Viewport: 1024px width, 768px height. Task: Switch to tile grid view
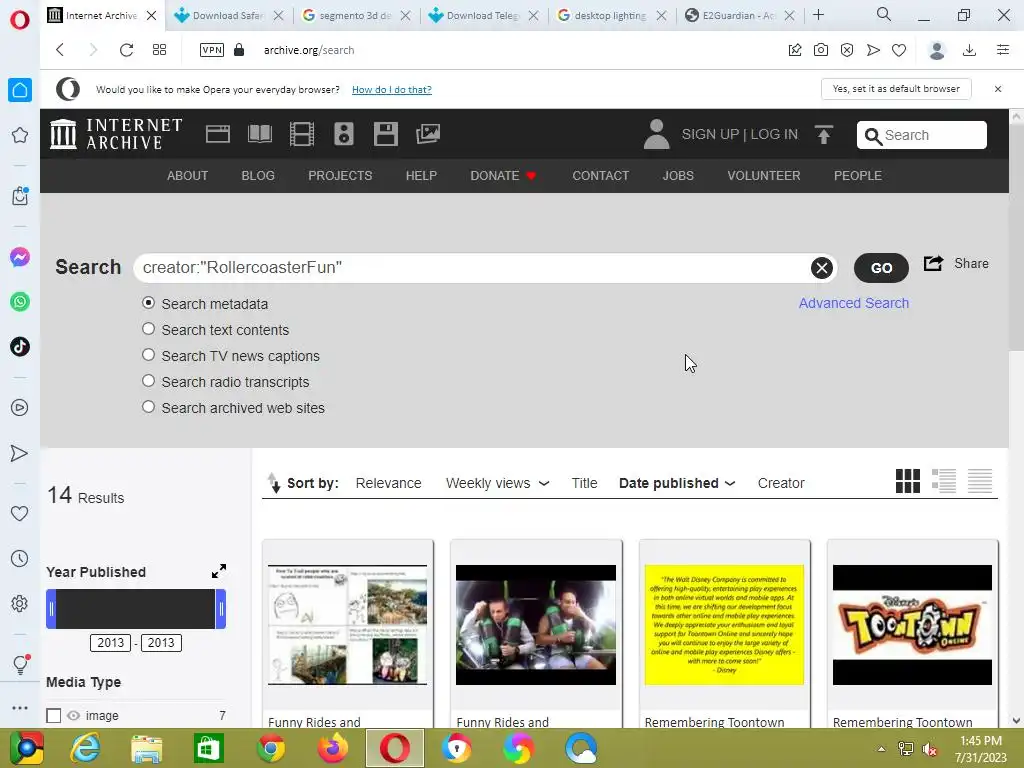(907, 481)
